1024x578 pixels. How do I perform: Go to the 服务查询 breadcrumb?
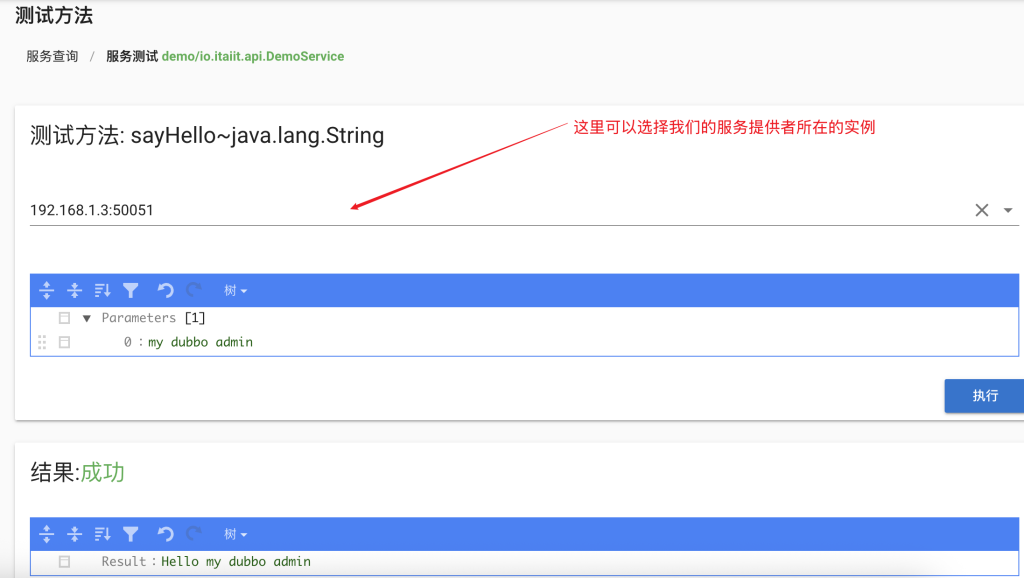pos(52,56)
